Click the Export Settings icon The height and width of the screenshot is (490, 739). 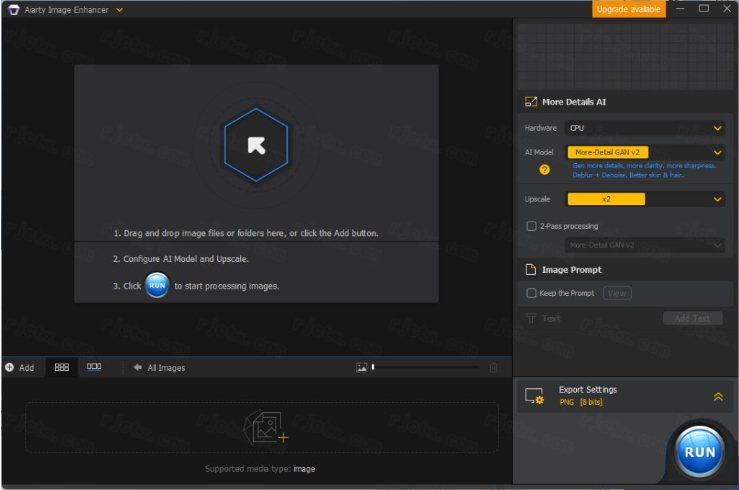pyautogui.click(x=535, y=396)
